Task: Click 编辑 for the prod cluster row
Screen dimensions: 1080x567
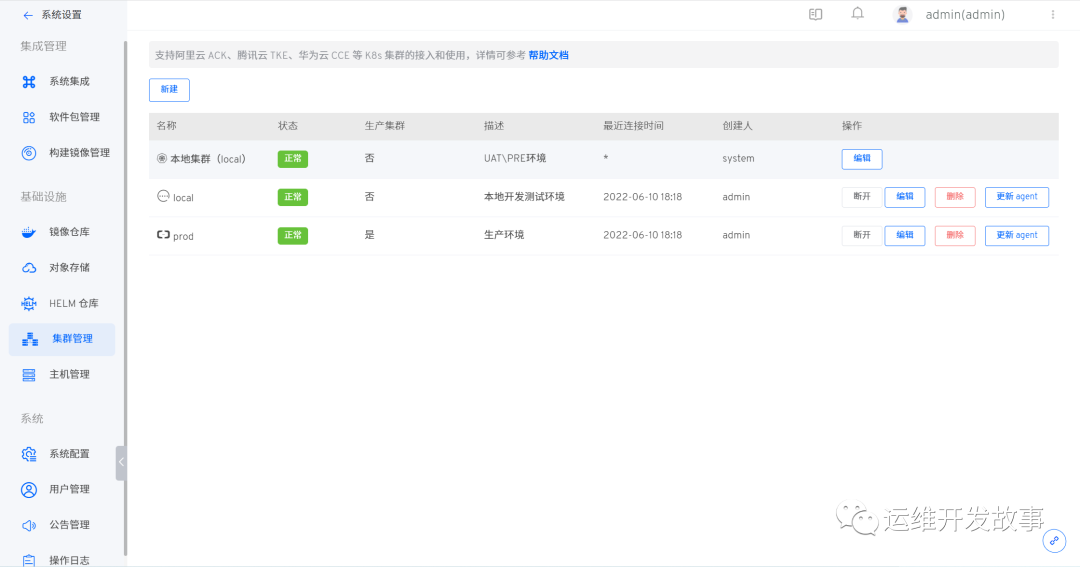Action: (904, 236)
